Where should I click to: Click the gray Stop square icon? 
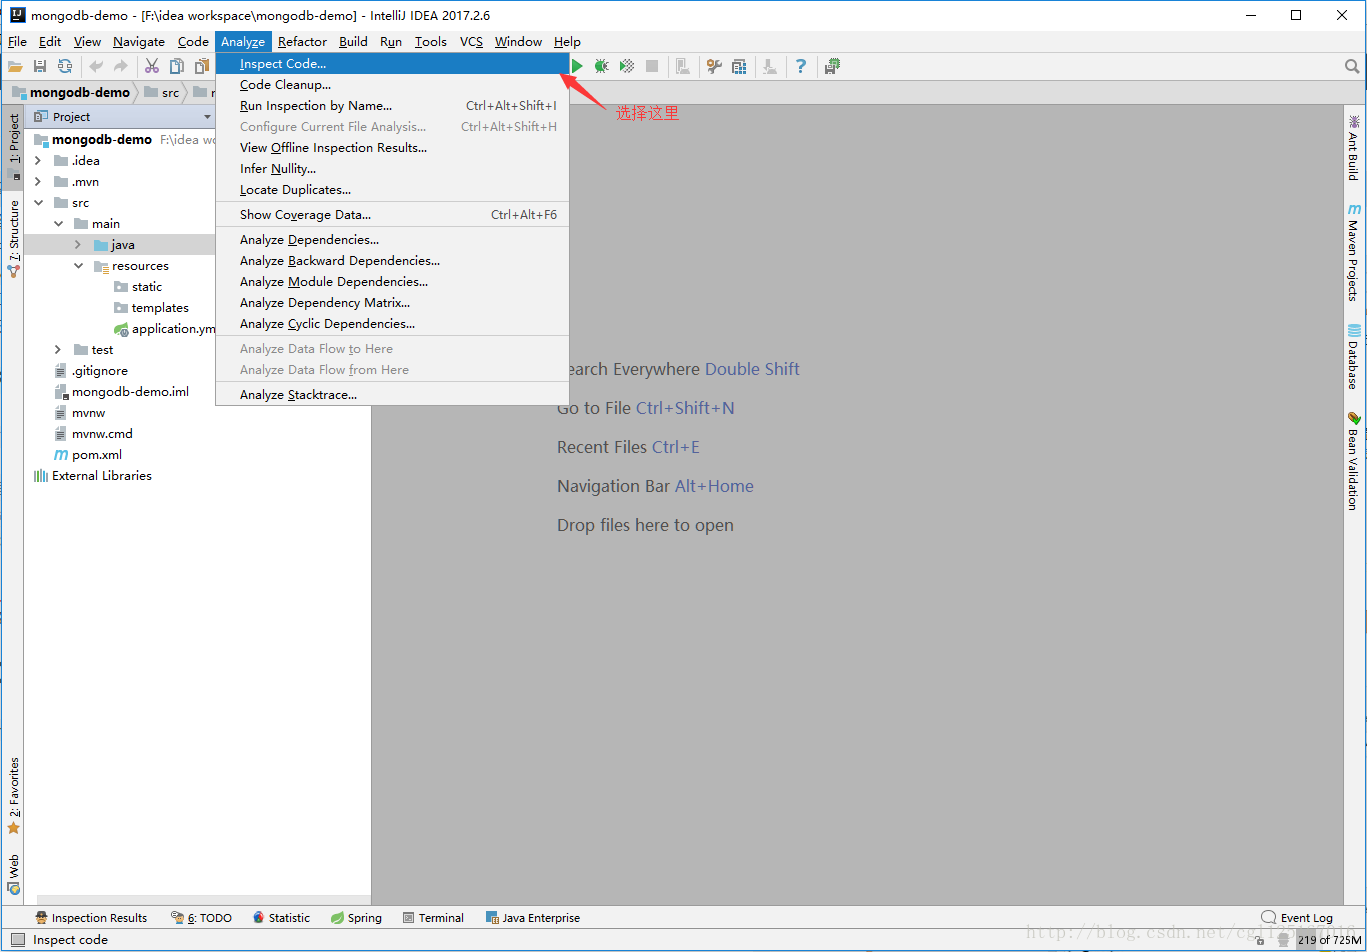point(652,66)
